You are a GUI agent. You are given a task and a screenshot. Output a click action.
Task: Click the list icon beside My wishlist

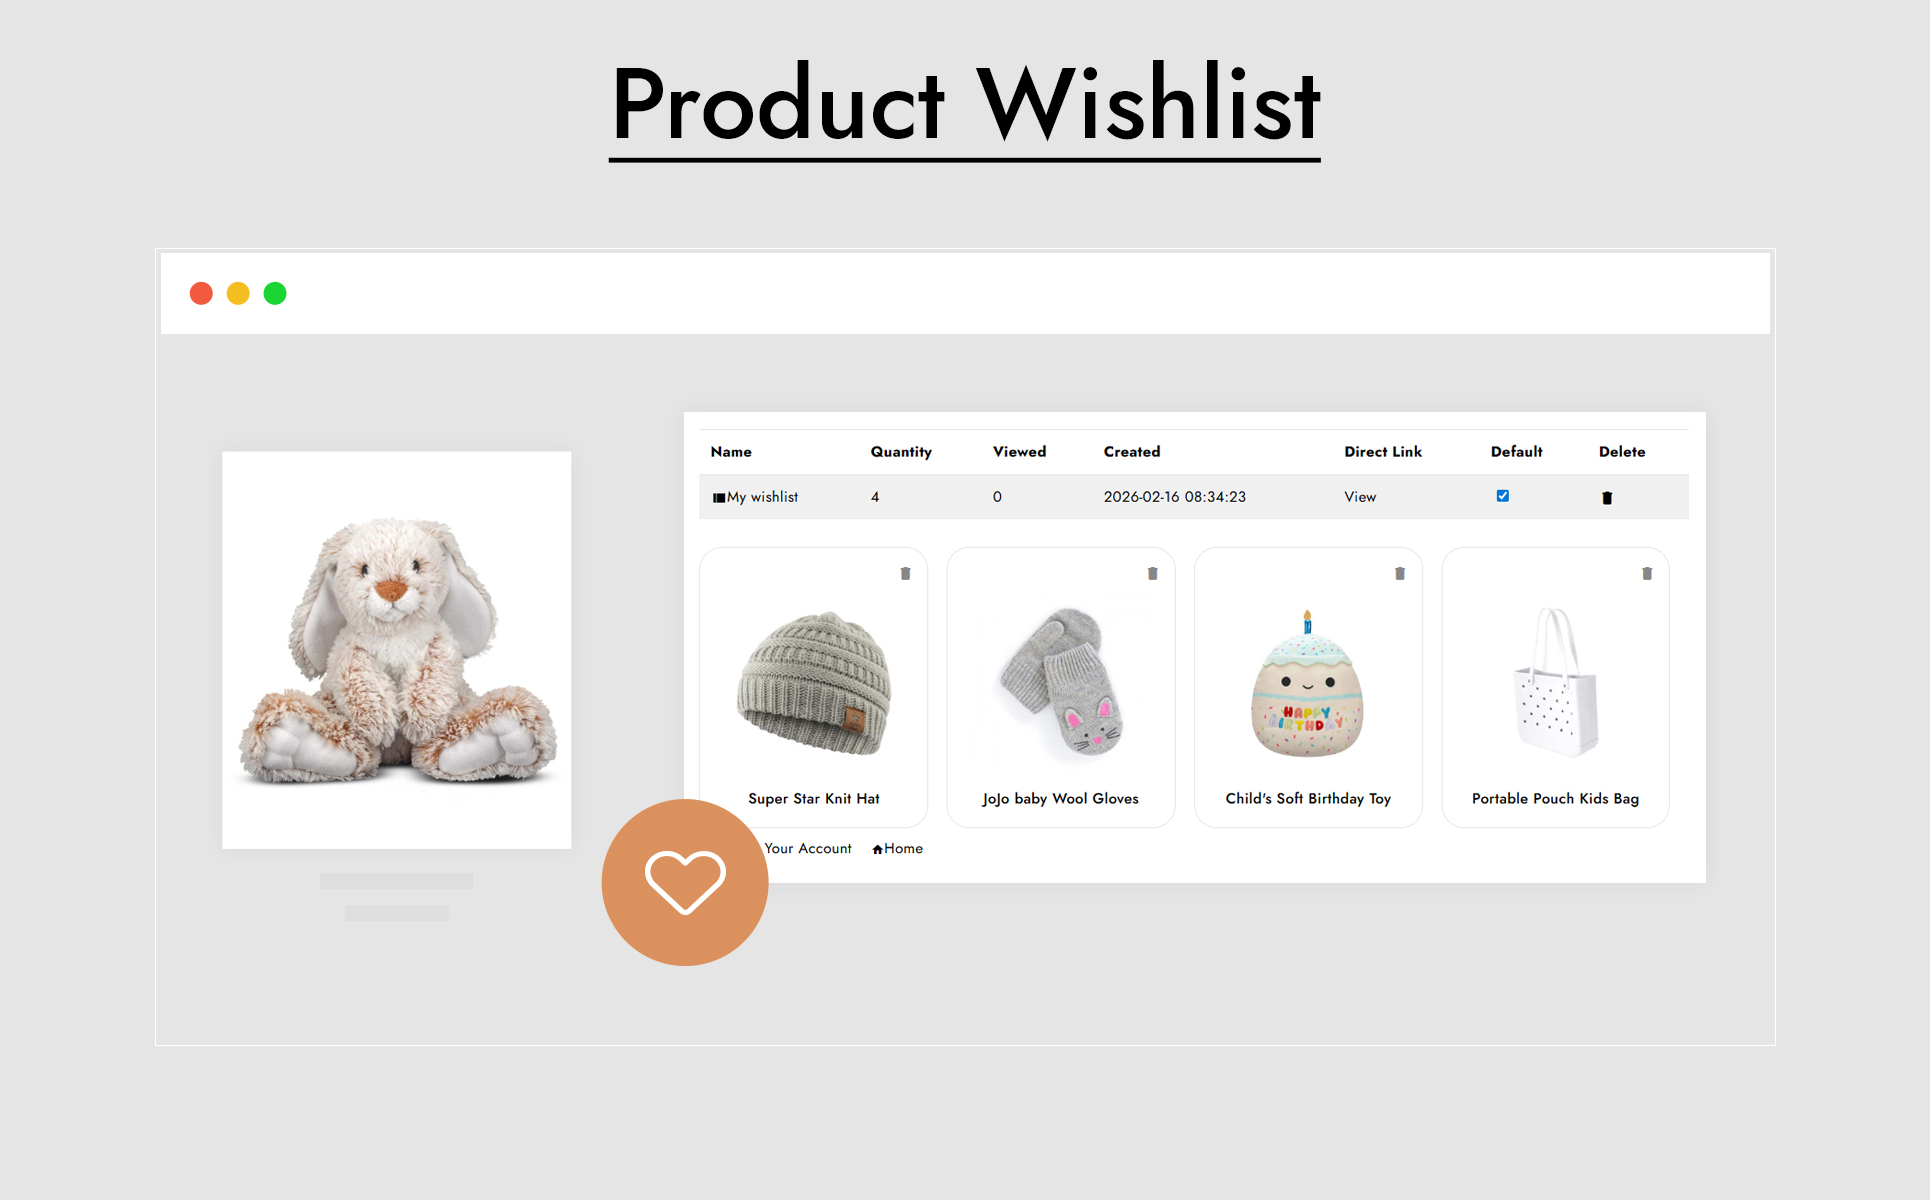point(718,498)
